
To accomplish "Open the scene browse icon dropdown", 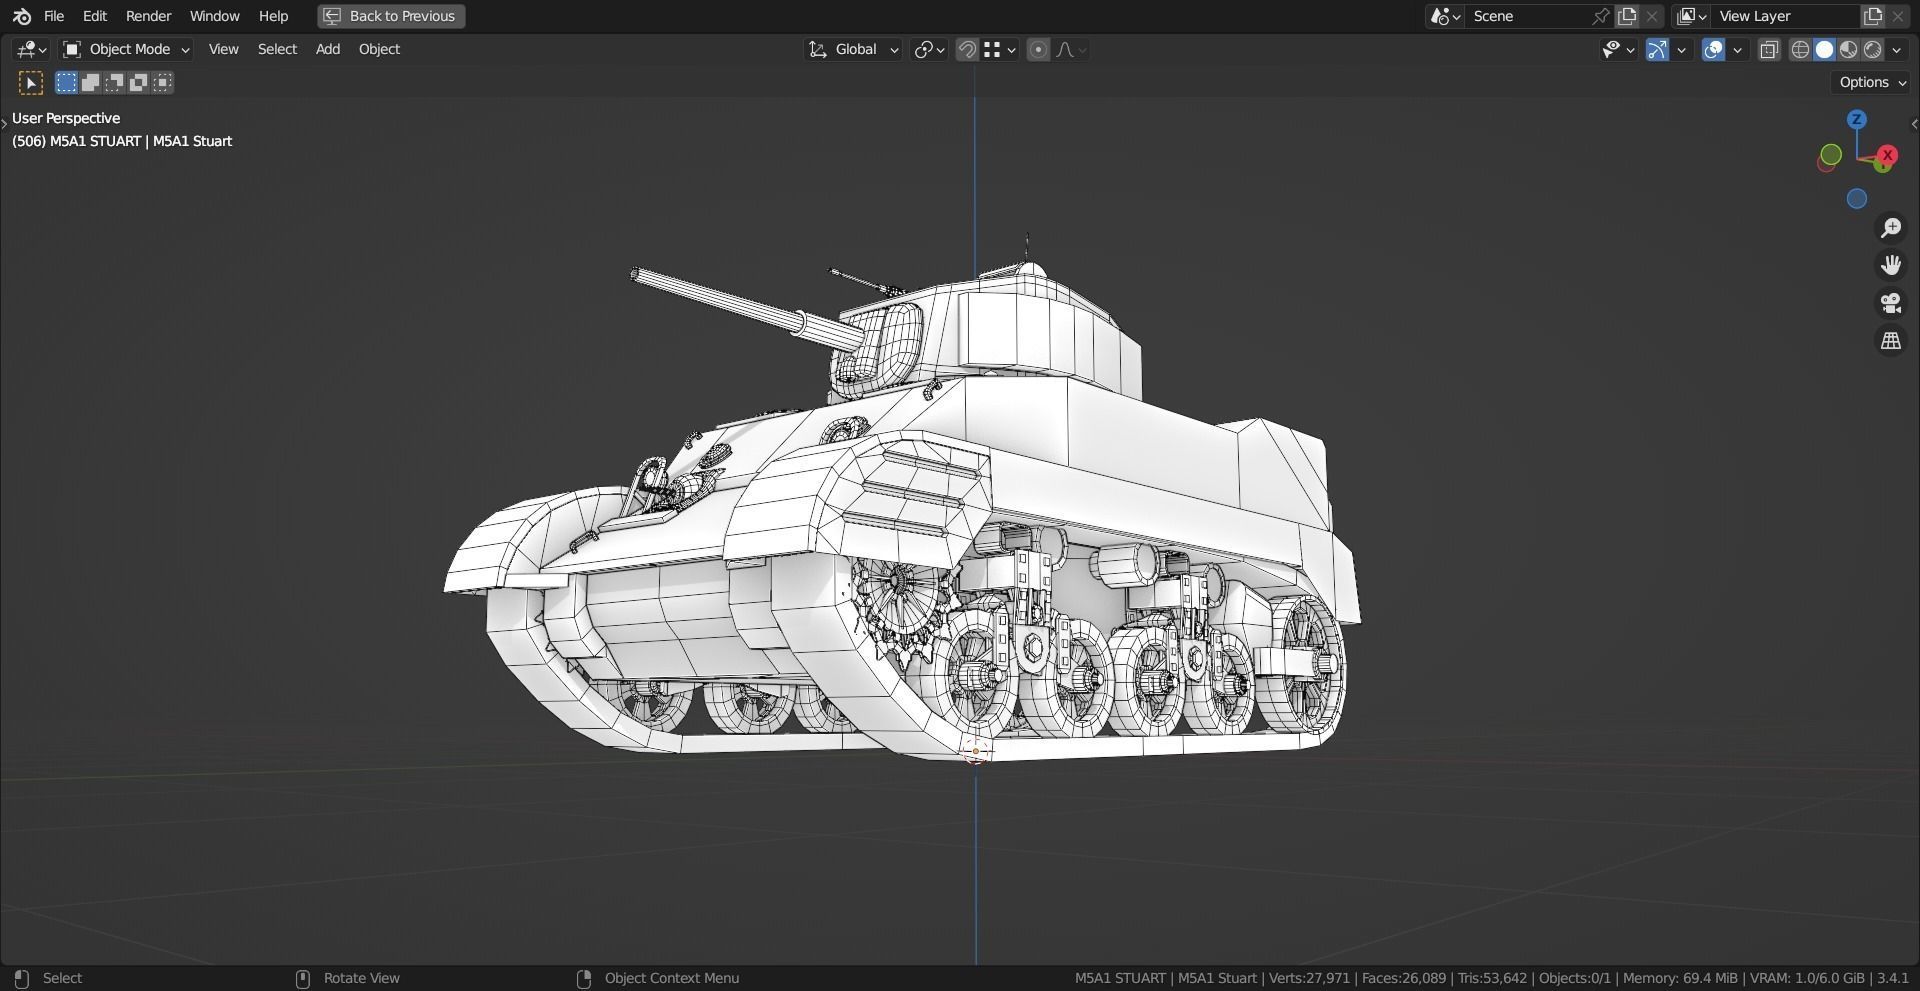I will point(1445,16).
